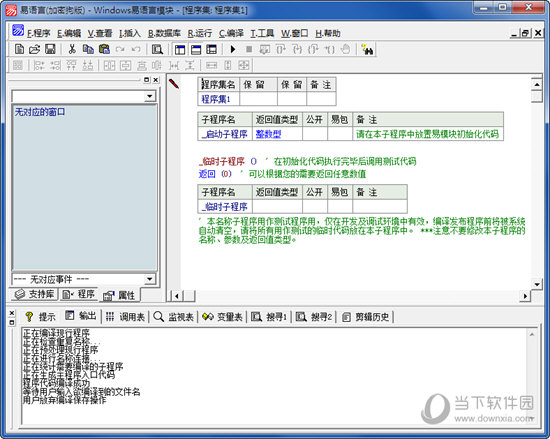The image size is (550, 439).
Task: Open the 无对应事件 event dropdown
Action: click(x=150, y=279)
